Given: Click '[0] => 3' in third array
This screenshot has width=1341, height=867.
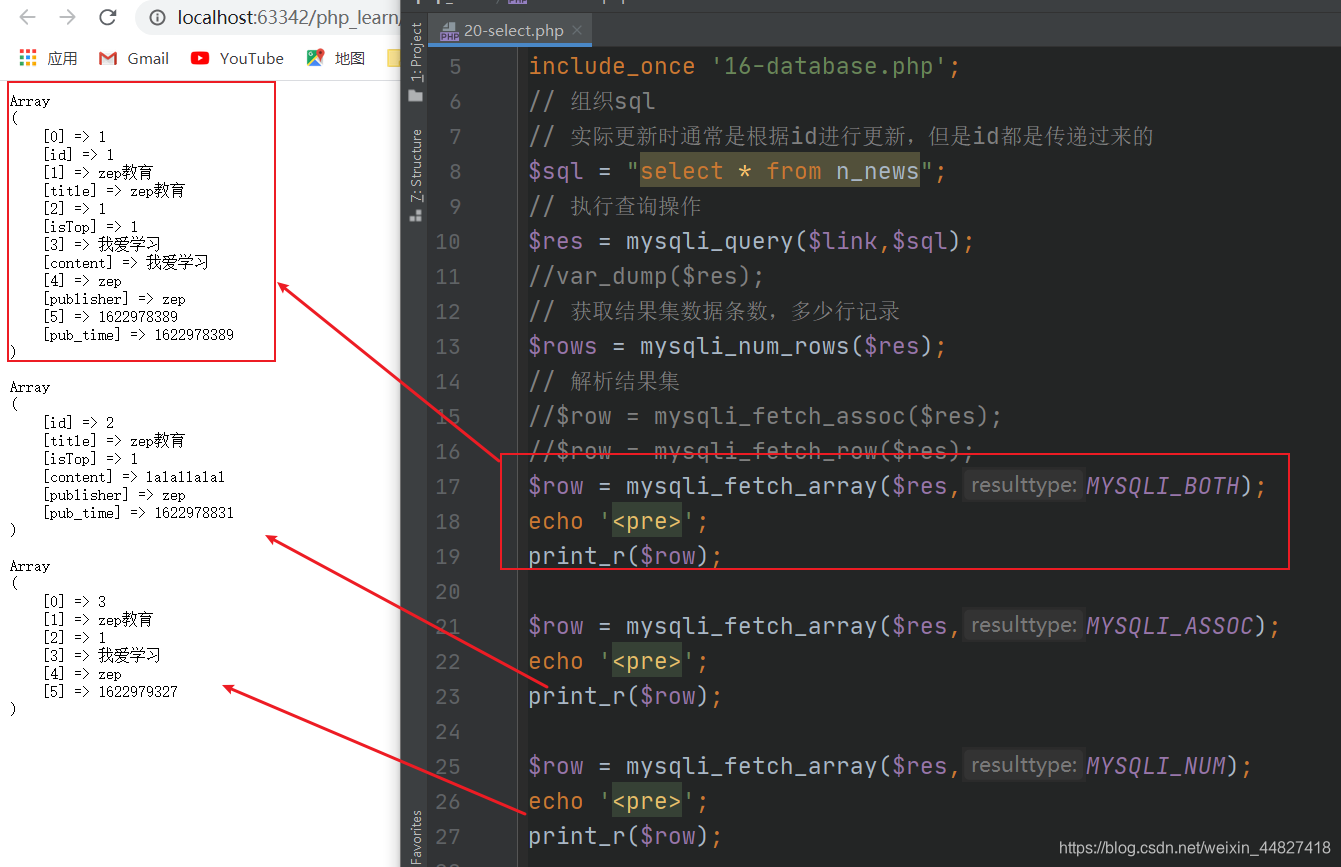Looking at the screenshot, I should (74, 601).
